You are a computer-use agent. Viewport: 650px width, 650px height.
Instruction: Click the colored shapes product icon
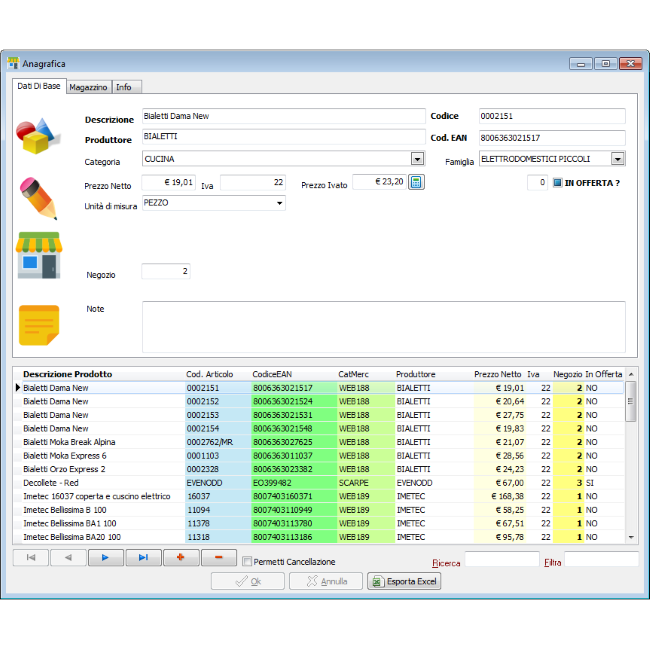38,136
